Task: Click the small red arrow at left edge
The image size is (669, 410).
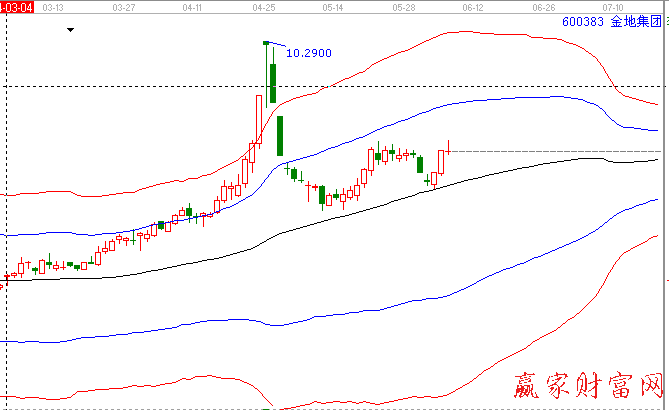Action: click(3, 286)
